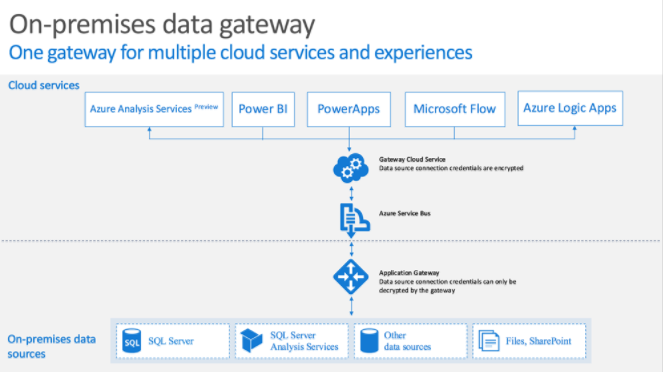
Task: Click the 'Preview' superscript text
Action: (206, 107)
